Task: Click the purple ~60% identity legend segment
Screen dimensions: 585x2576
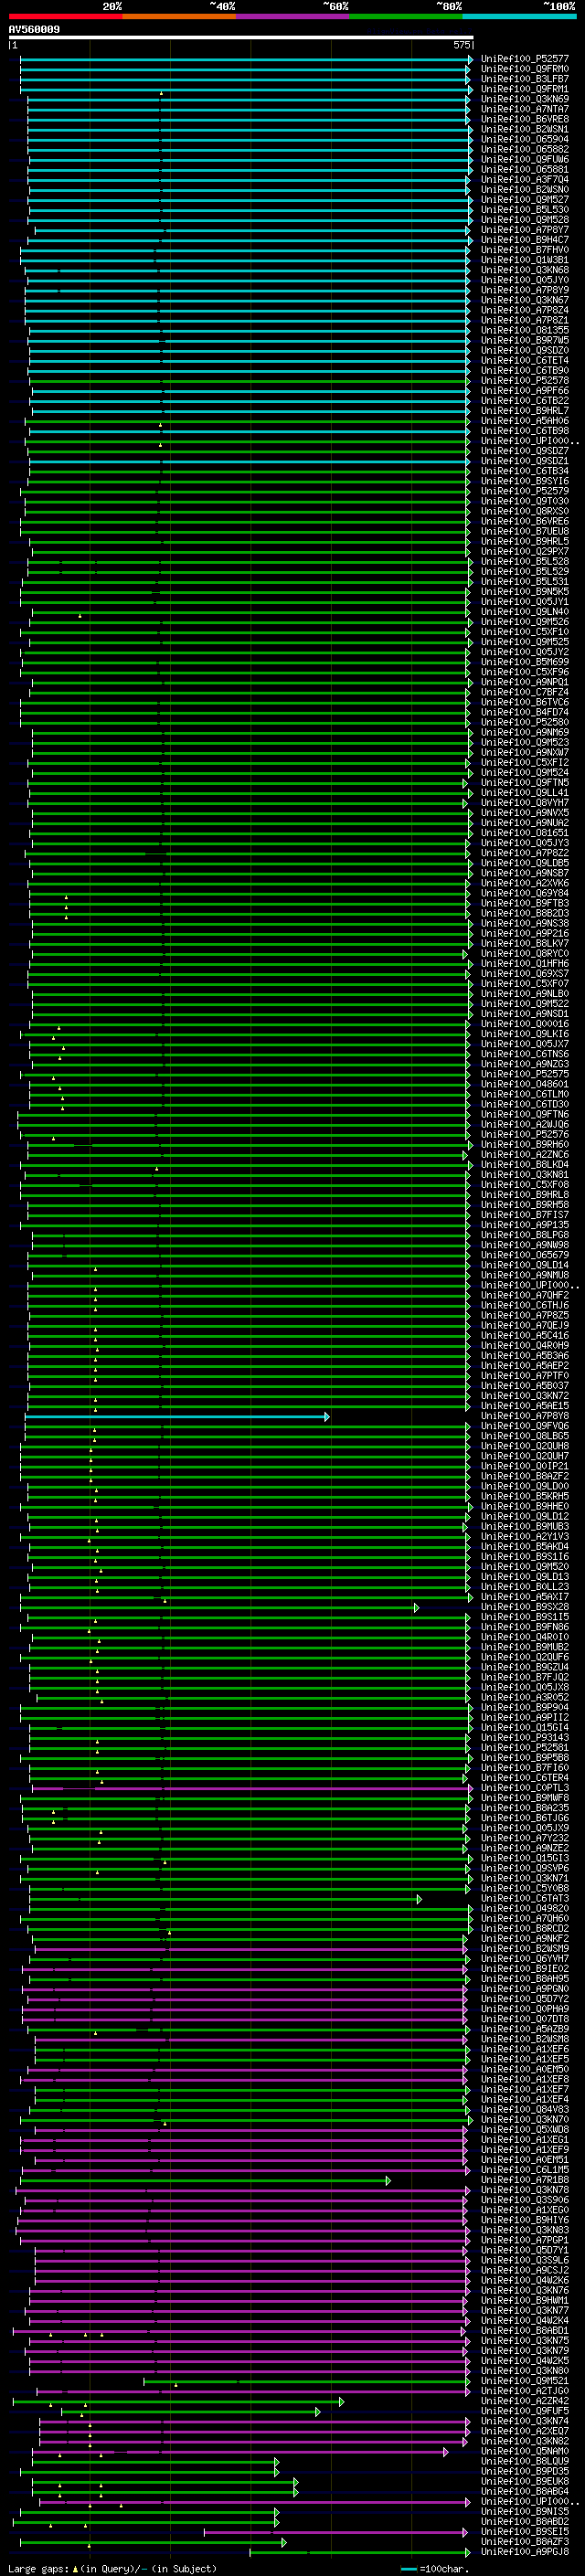Action: coord(293,16)
